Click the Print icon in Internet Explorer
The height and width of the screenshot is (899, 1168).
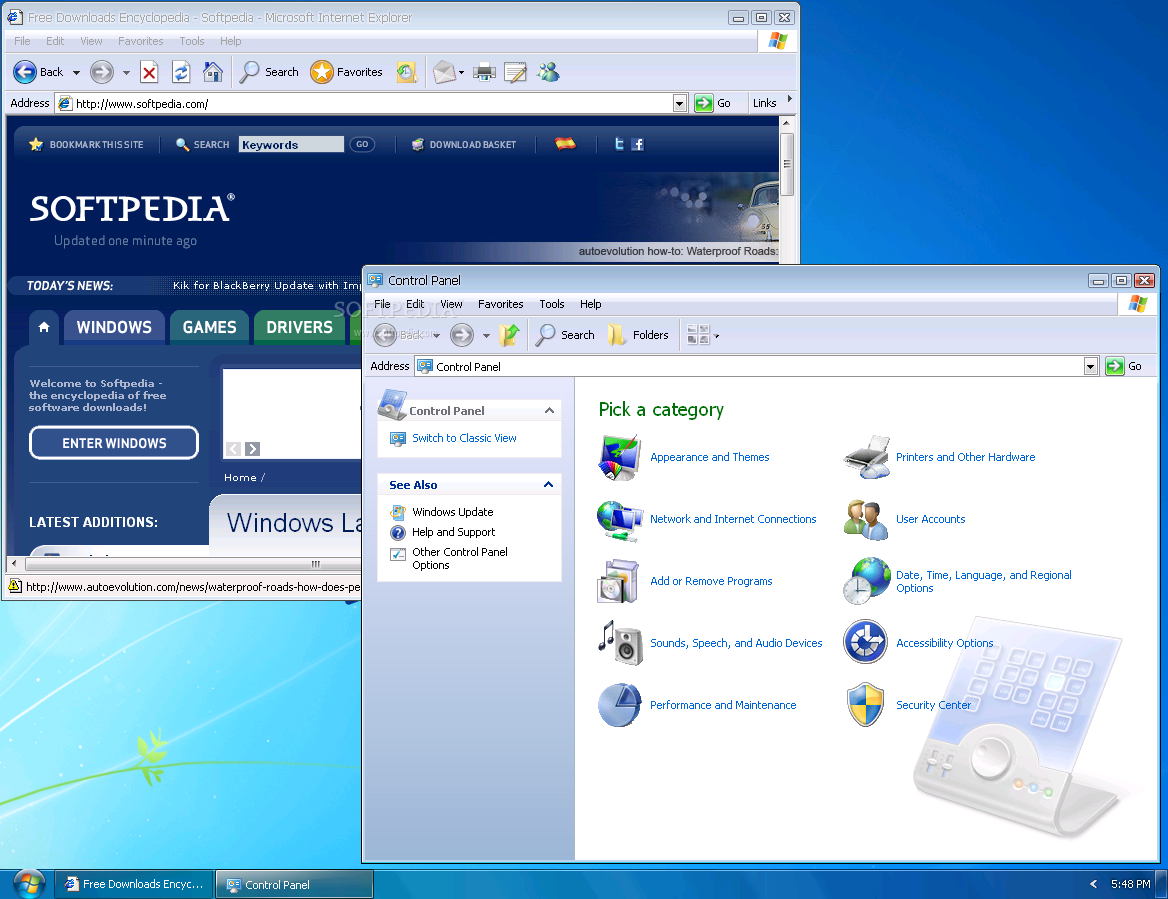tap(484, 72)
